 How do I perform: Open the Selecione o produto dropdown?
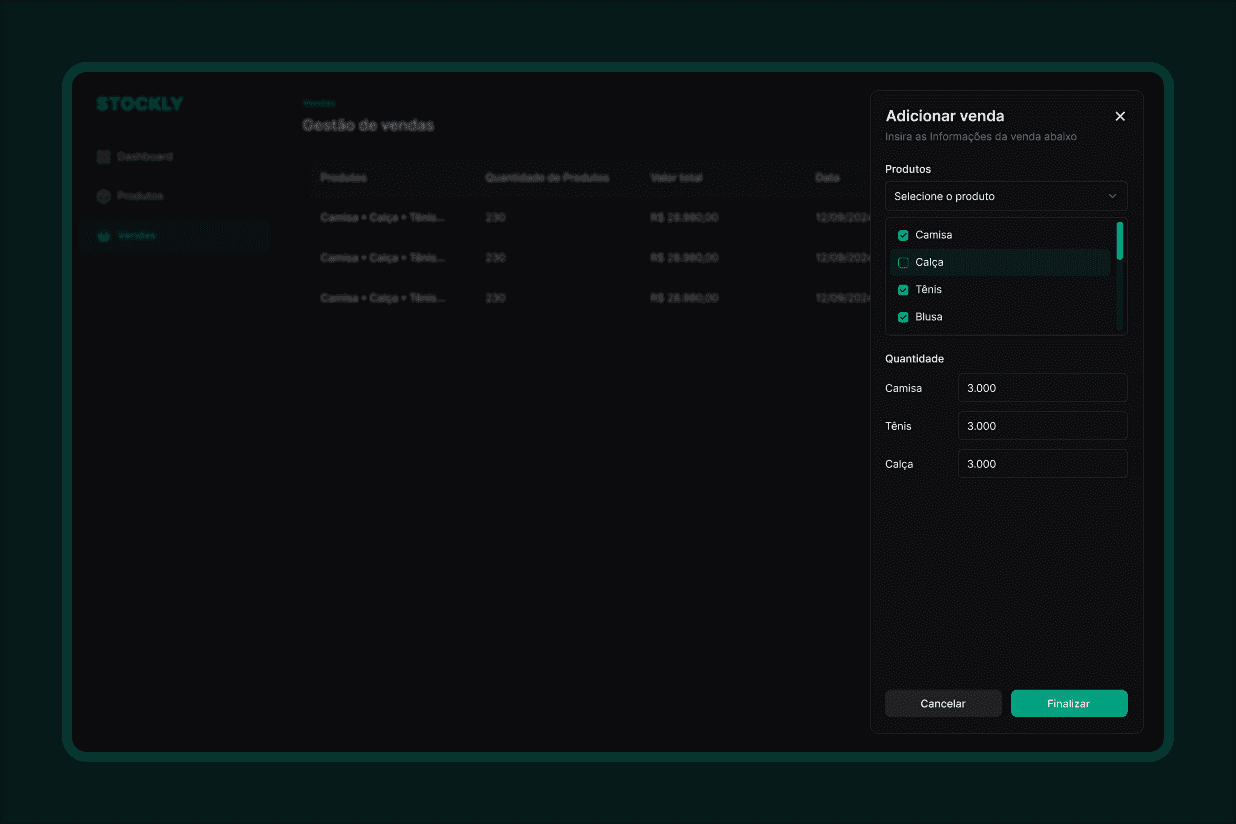1006,196
